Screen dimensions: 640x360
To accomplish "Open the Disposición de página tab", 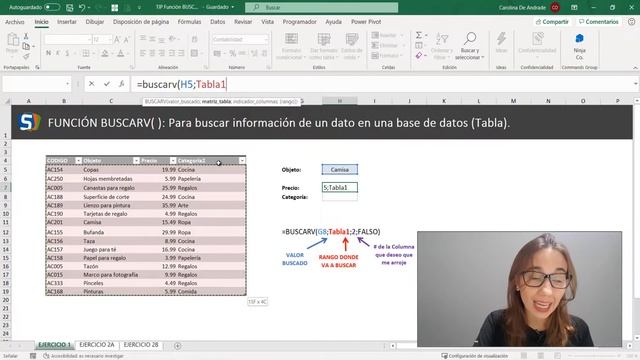I will pos(141,22).
